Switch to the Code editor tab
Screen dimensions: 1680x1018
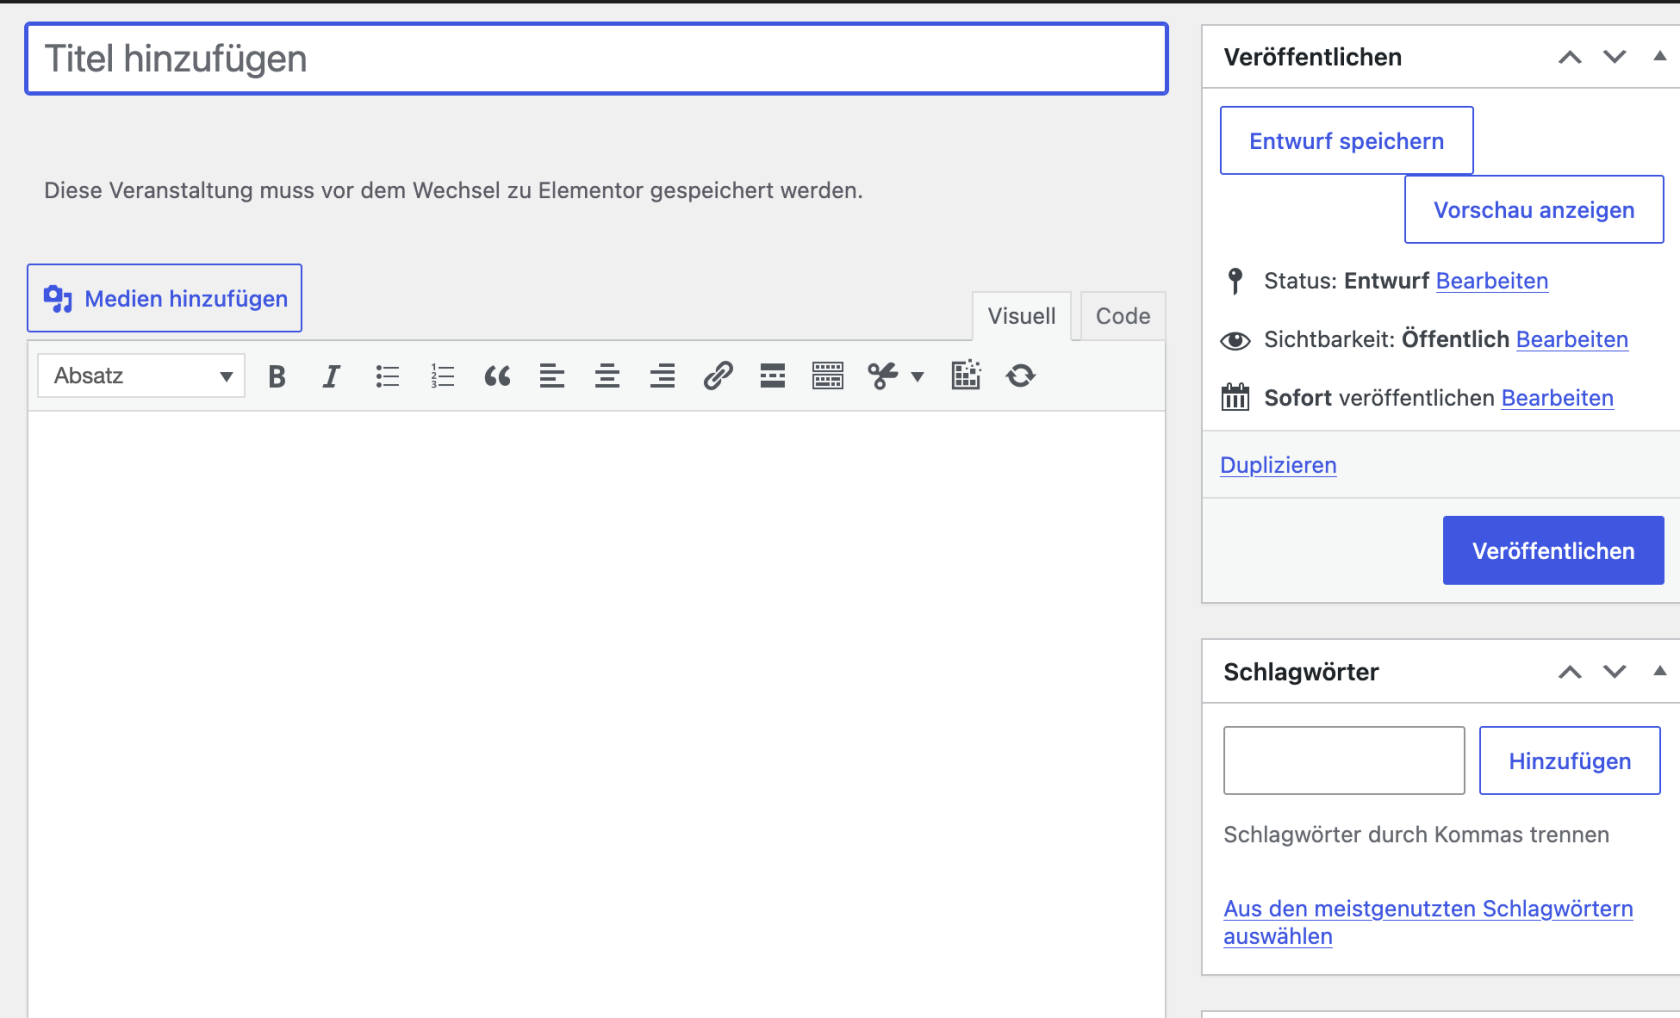pos(1123,316)
